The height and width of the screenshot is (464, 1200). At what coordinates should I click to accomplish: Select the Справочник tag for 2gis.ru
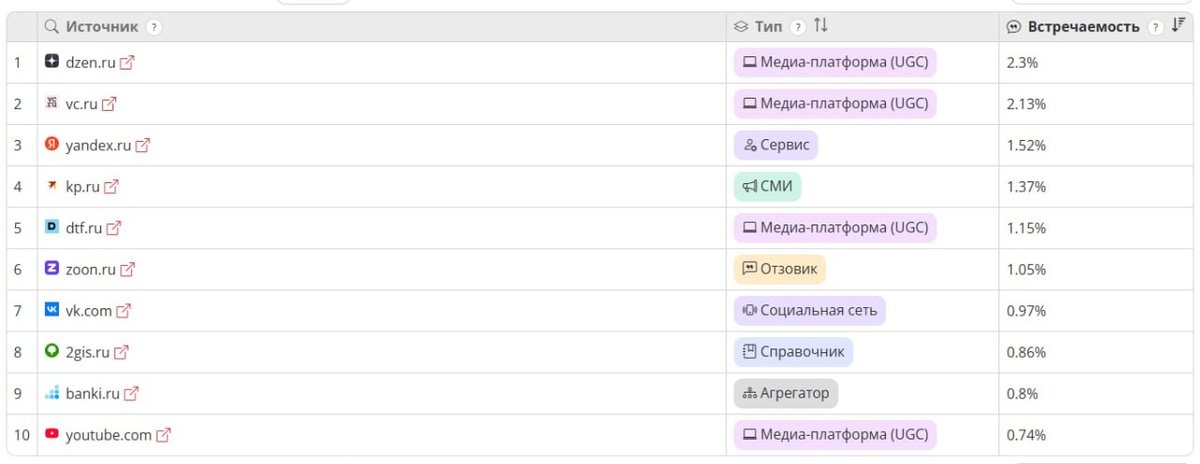pos(793,352)
